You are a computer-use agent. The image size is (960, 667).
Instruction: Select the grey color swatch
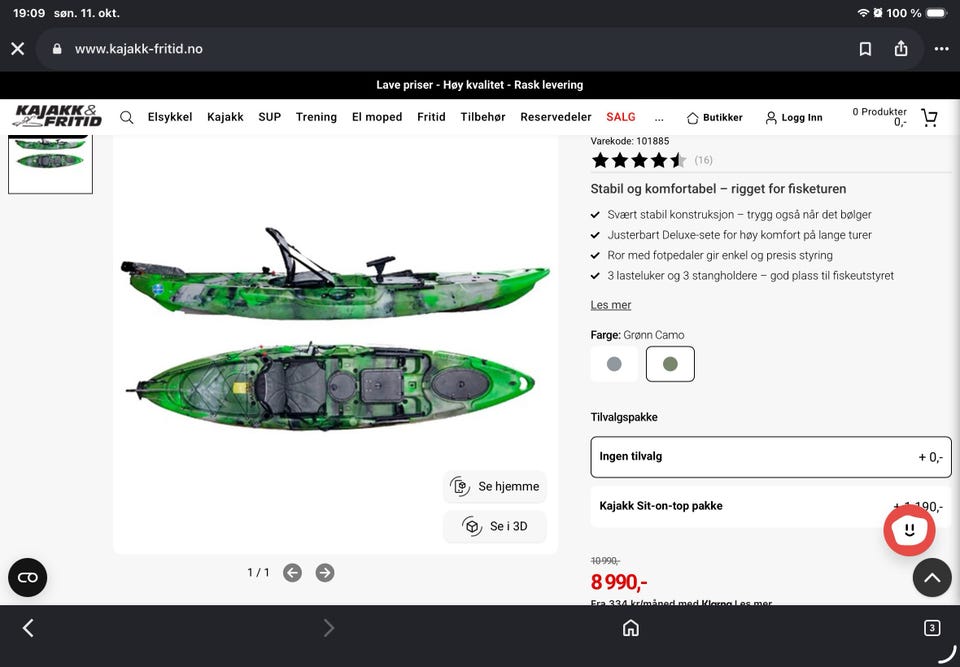614,364
